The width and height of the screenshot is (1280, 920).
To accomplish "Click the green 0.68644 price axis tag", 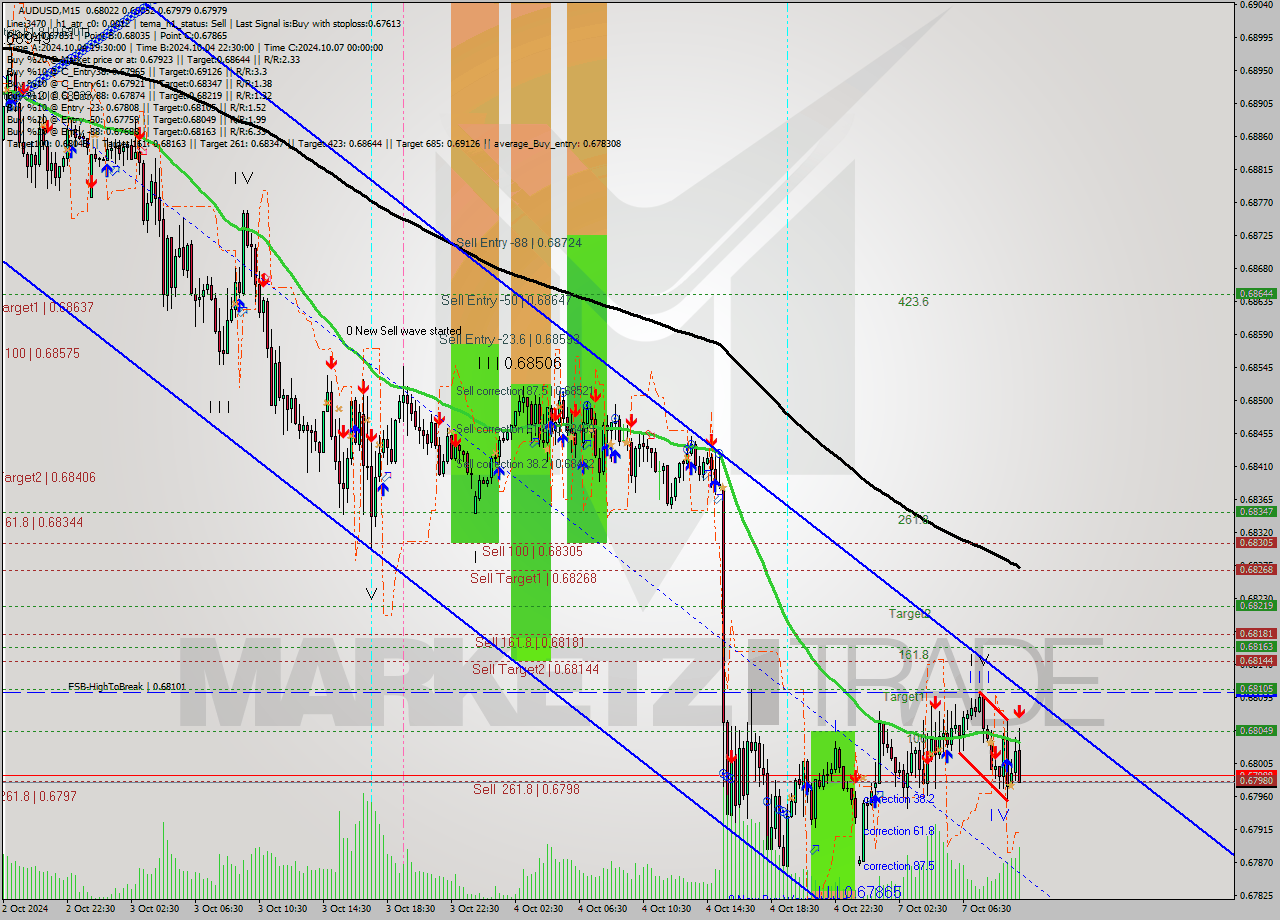I will tap(1256, 294).
